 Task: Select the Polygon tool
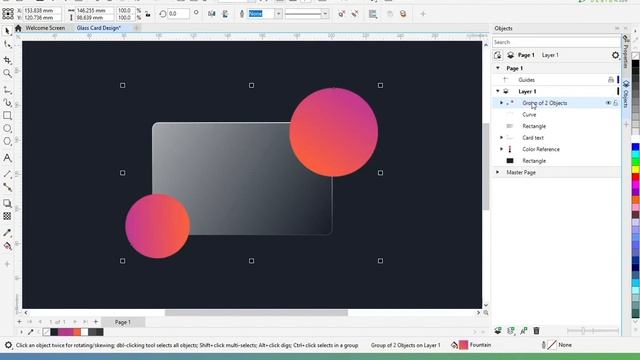7,142
